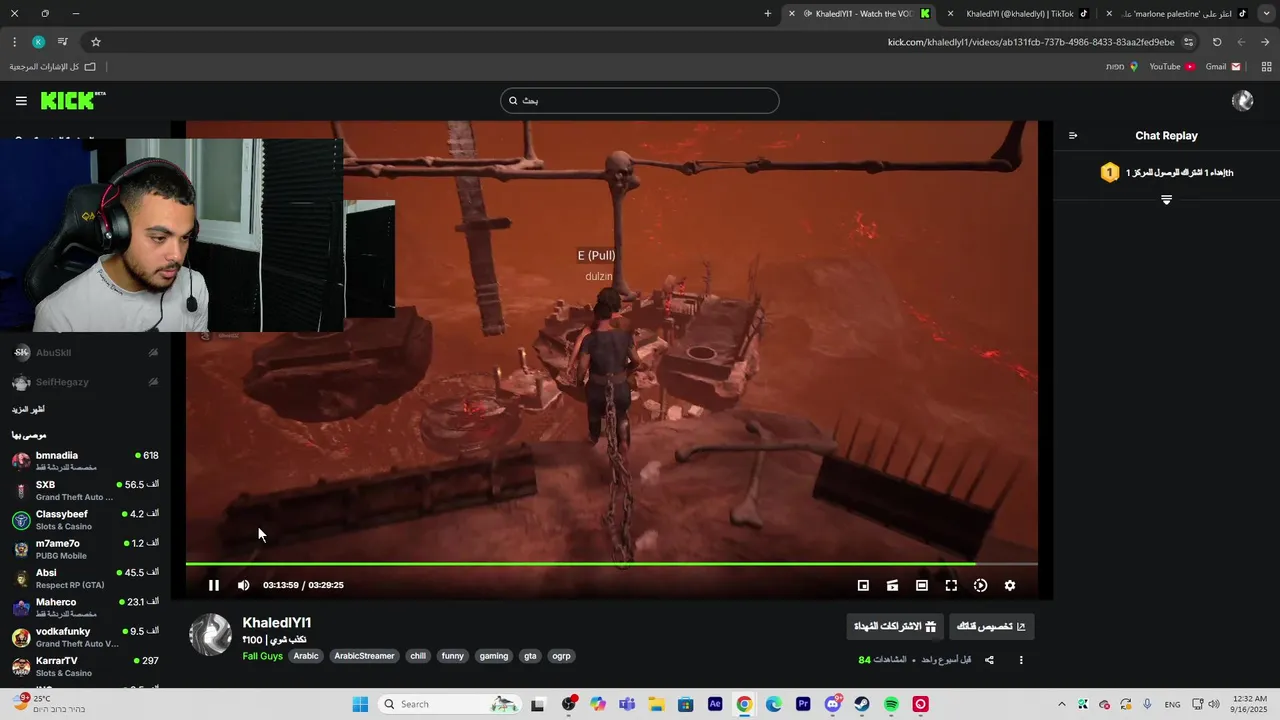Open the video more-options kebab menu
The image size is (1280, 720).
1021,660
